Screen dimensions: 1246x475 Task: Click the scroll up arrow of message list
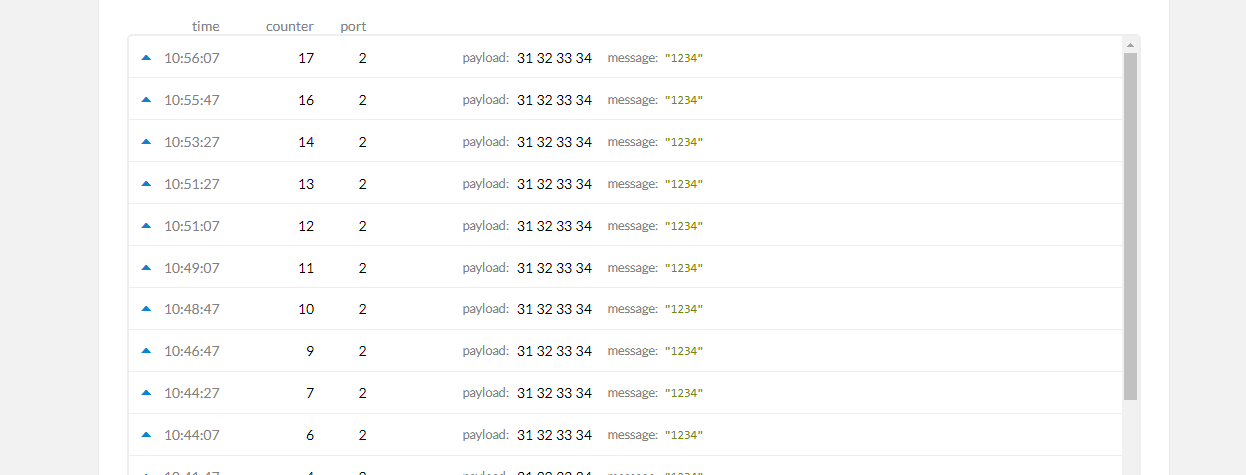(1130, 45)
